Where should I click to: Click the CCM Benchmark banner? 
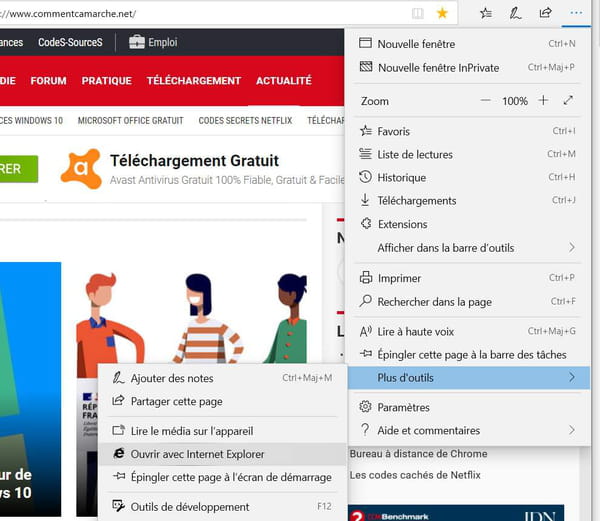pos(456,513)
